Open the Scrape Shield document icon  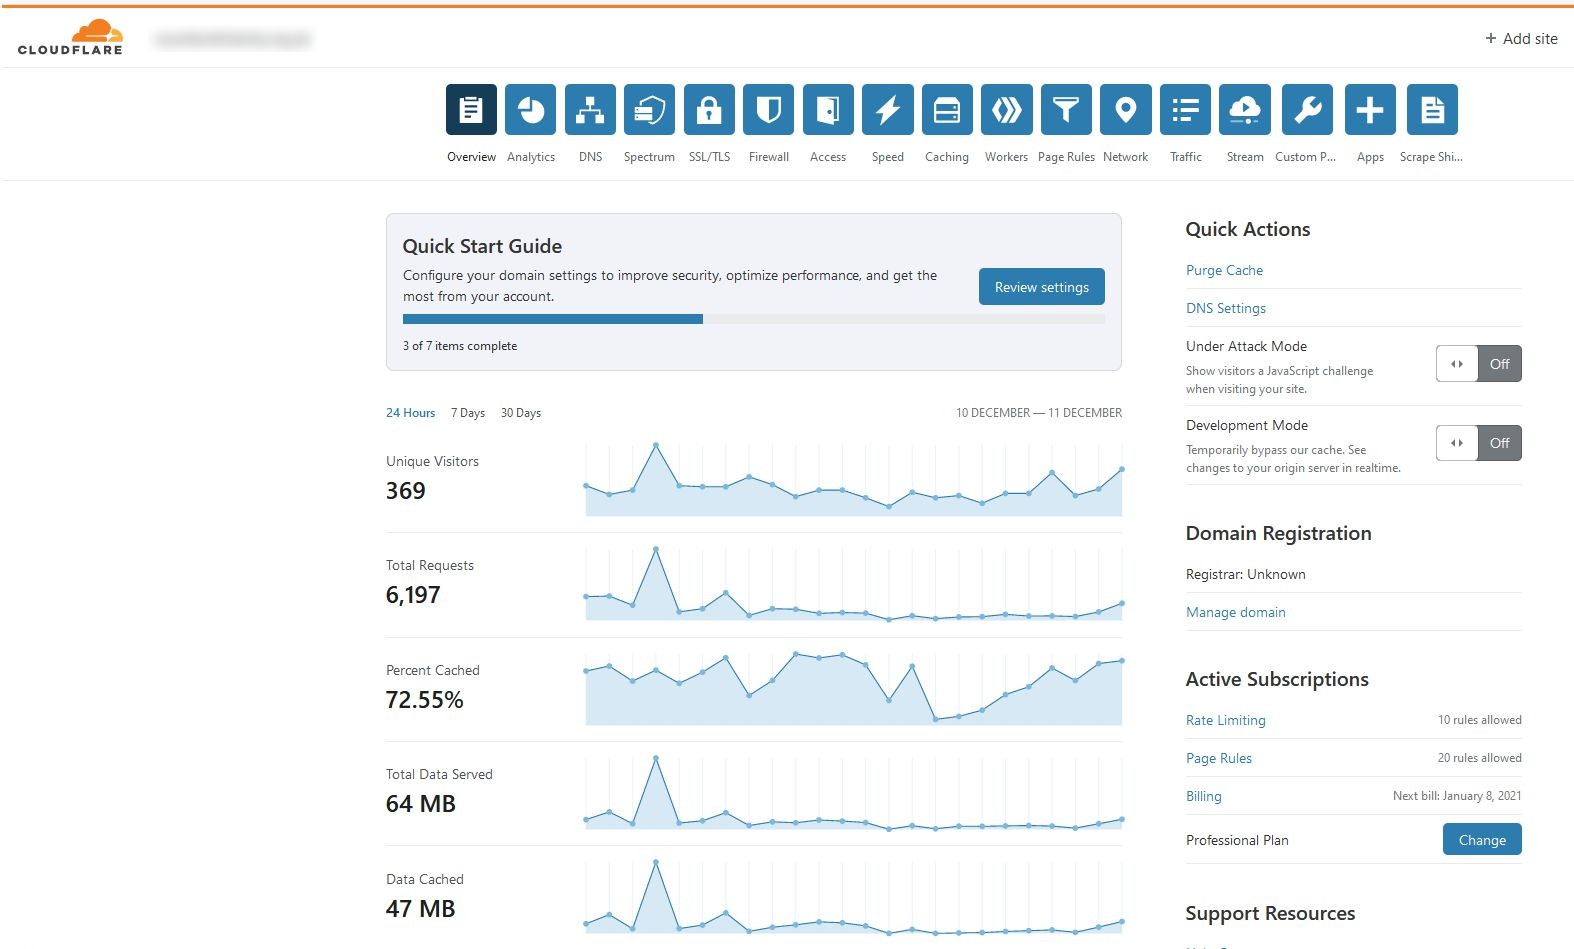(1432, 109)
